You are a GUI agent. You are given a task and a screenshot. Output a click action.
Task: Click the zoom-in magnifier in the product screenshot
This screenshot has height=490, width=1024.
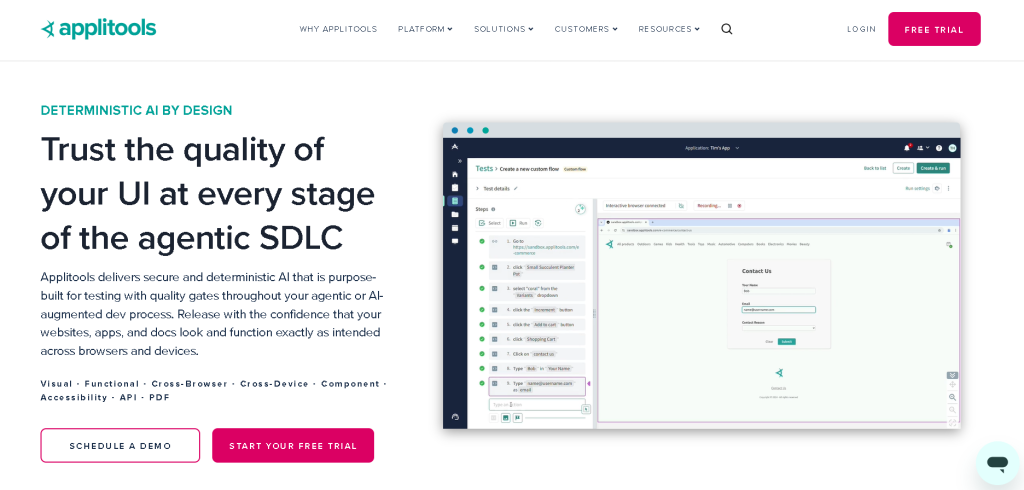(x=952, y=397)
